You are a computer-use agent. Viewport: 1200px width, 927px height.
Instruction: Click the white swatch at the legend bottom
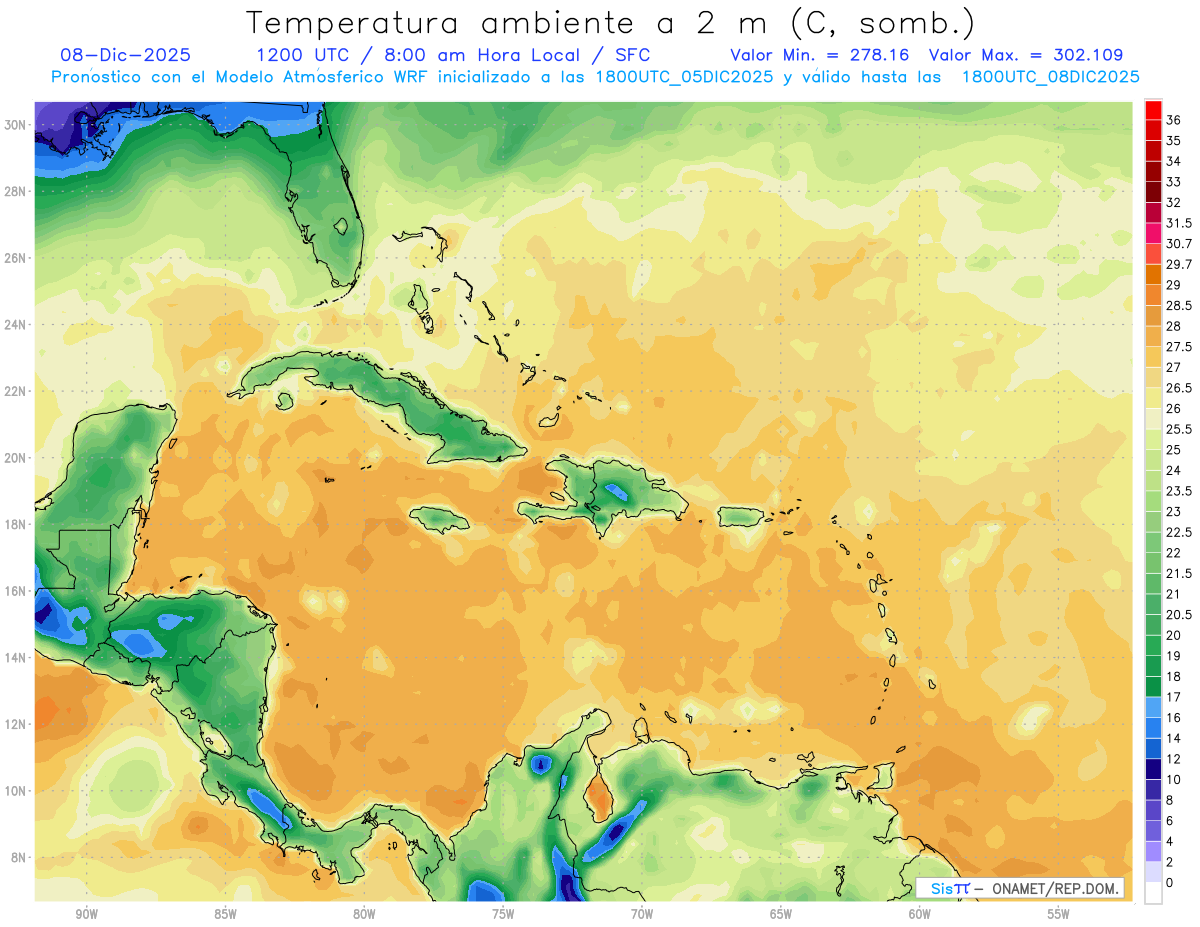tap(1153, 893)
